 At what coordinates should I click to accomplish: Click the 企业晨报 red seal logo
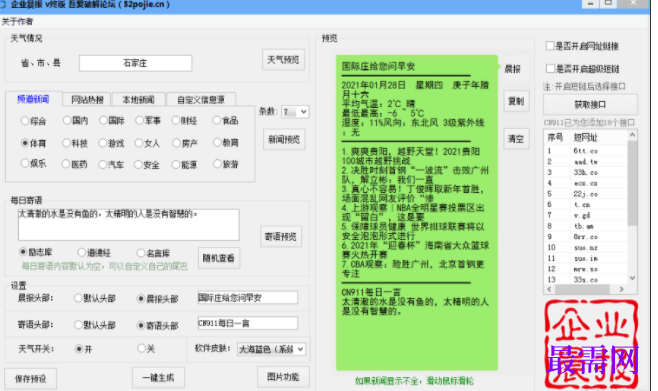click(591, 344)
